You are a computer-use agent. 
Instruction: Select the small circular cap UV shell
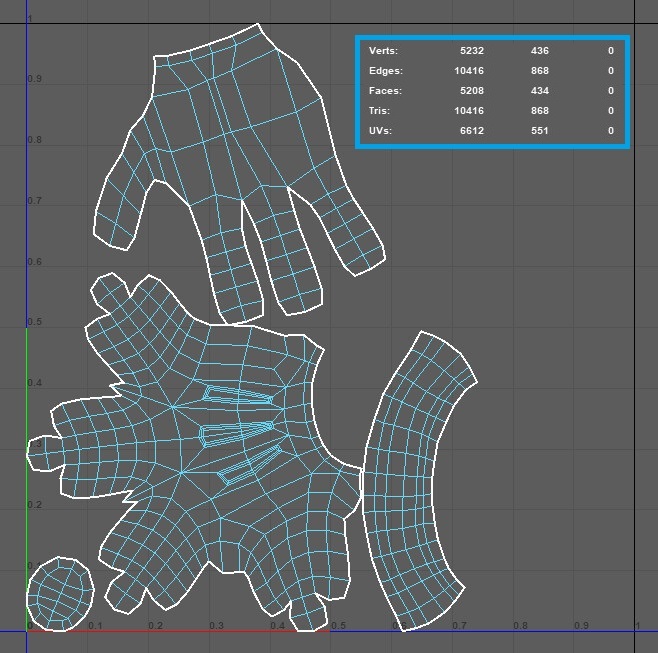click(x=60, y=594)
